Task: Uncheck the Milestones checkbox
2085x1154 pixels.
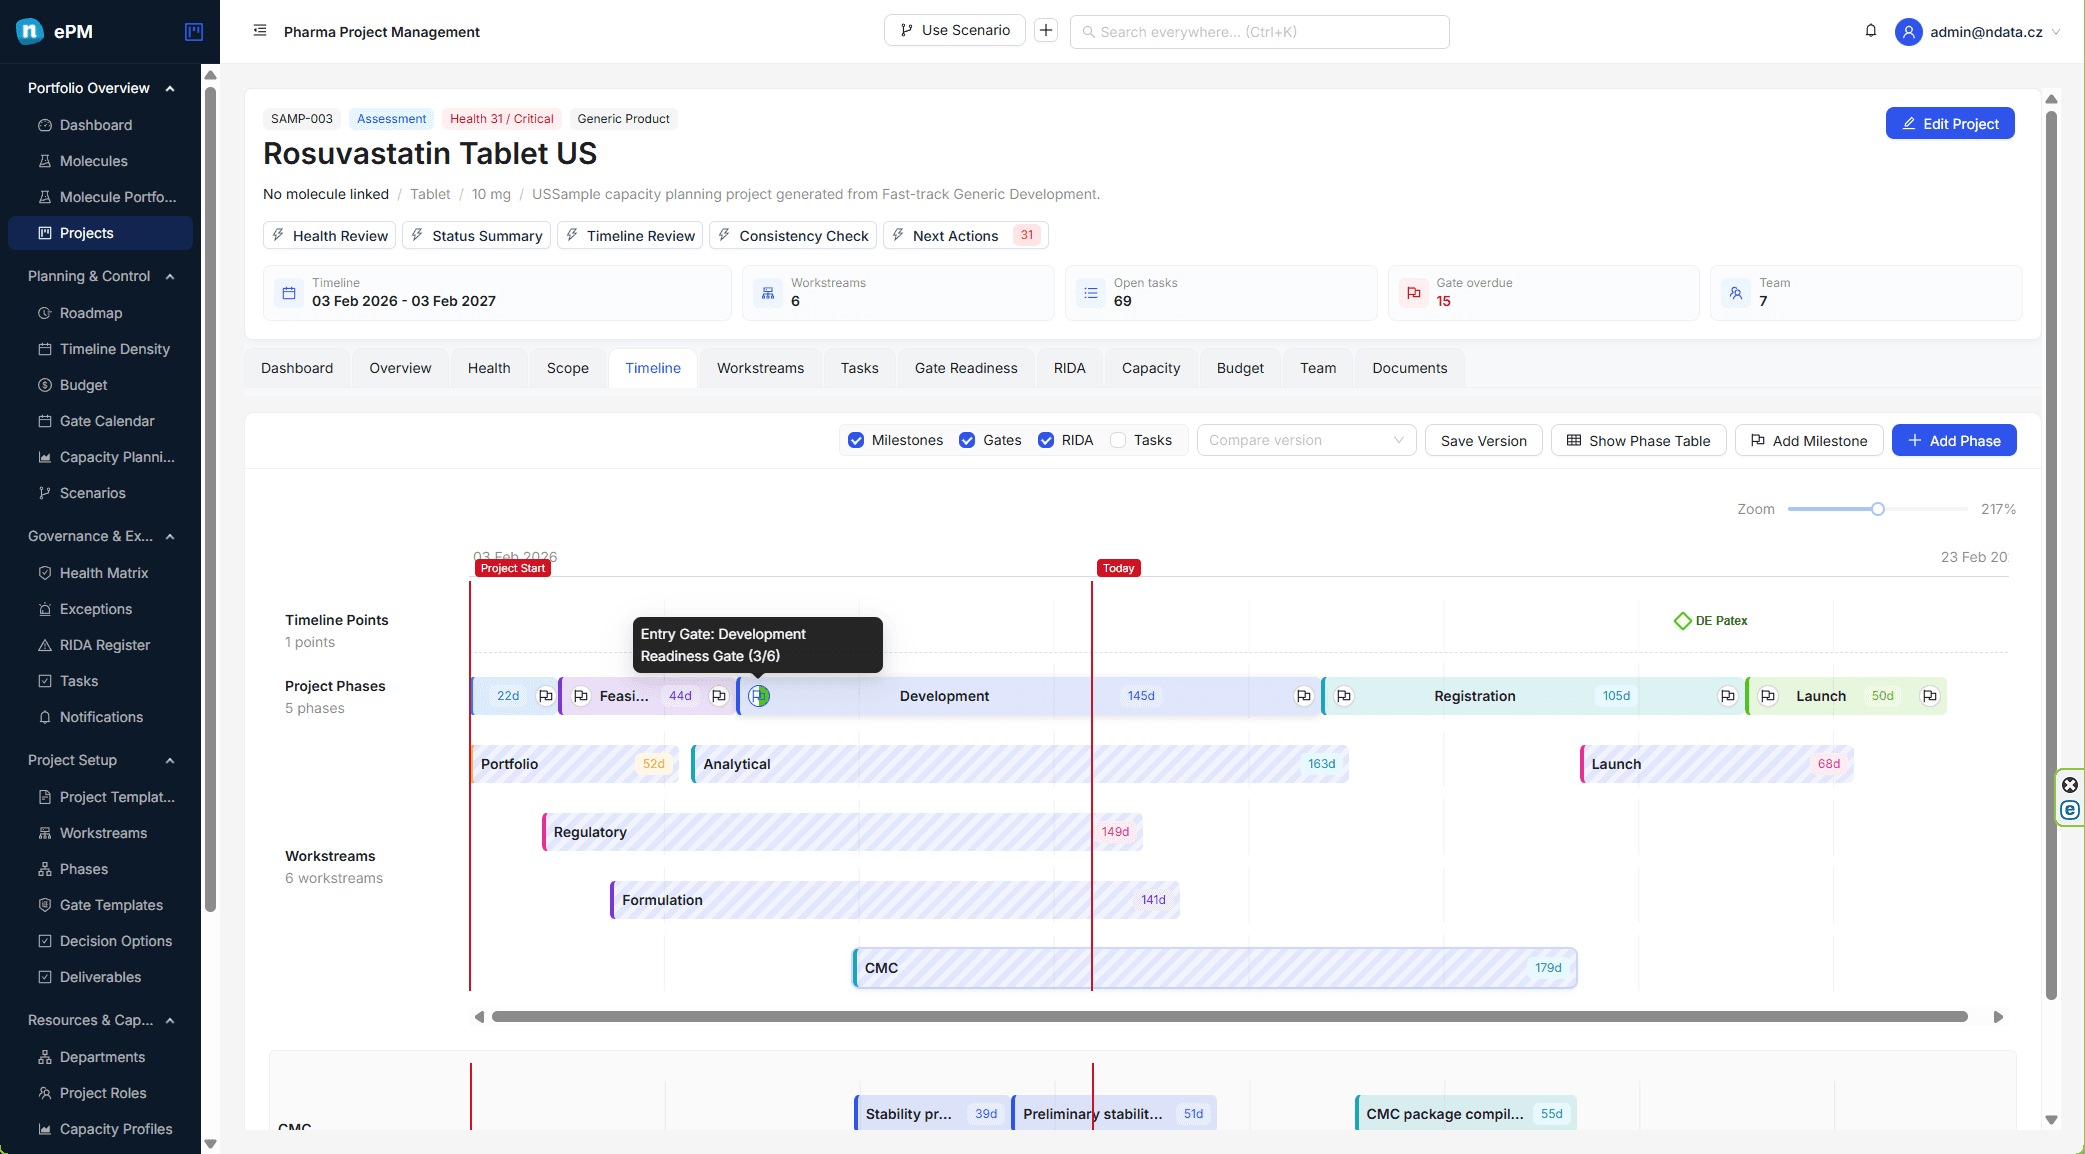Action: click(856, 440)
